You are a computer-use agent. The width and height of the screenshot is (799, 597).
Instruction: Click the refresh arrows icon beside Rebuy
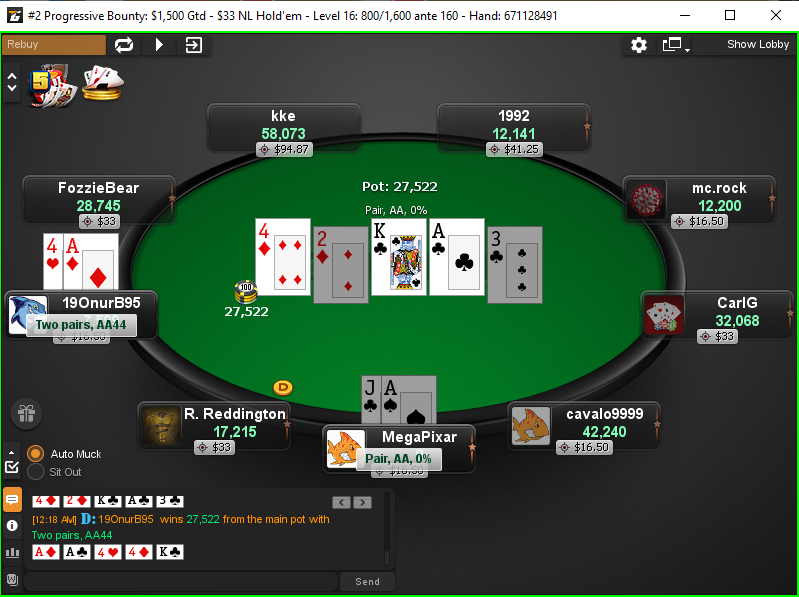click(x=124, y=45)
